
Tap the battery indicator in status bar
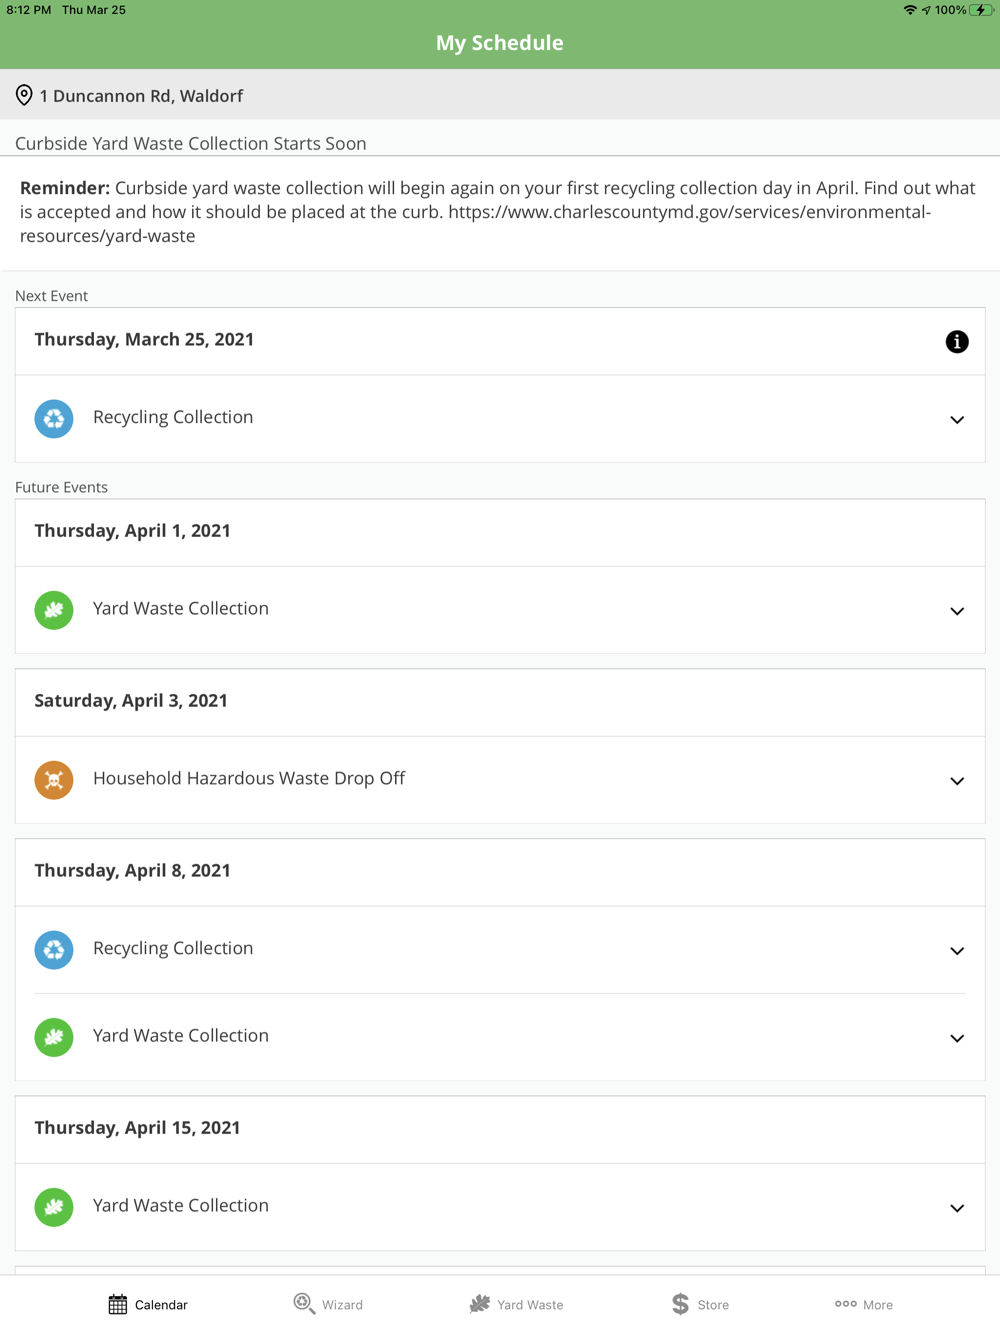coord(982,10)
